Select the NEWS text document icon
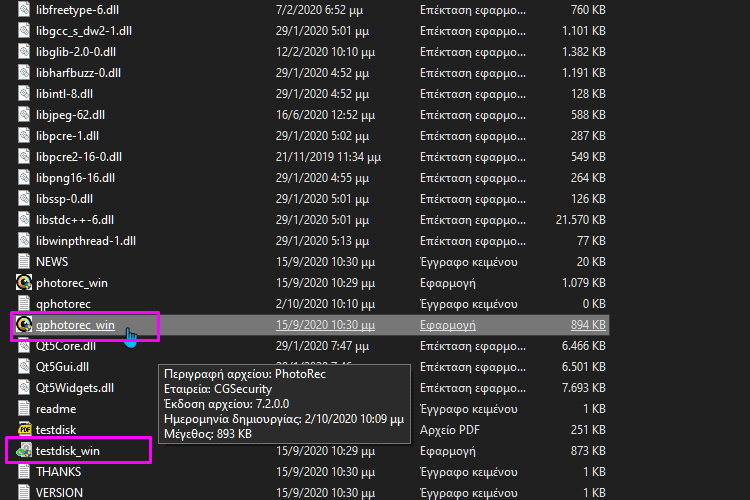Viewport: 750px width, 500px height. point(23,262)
